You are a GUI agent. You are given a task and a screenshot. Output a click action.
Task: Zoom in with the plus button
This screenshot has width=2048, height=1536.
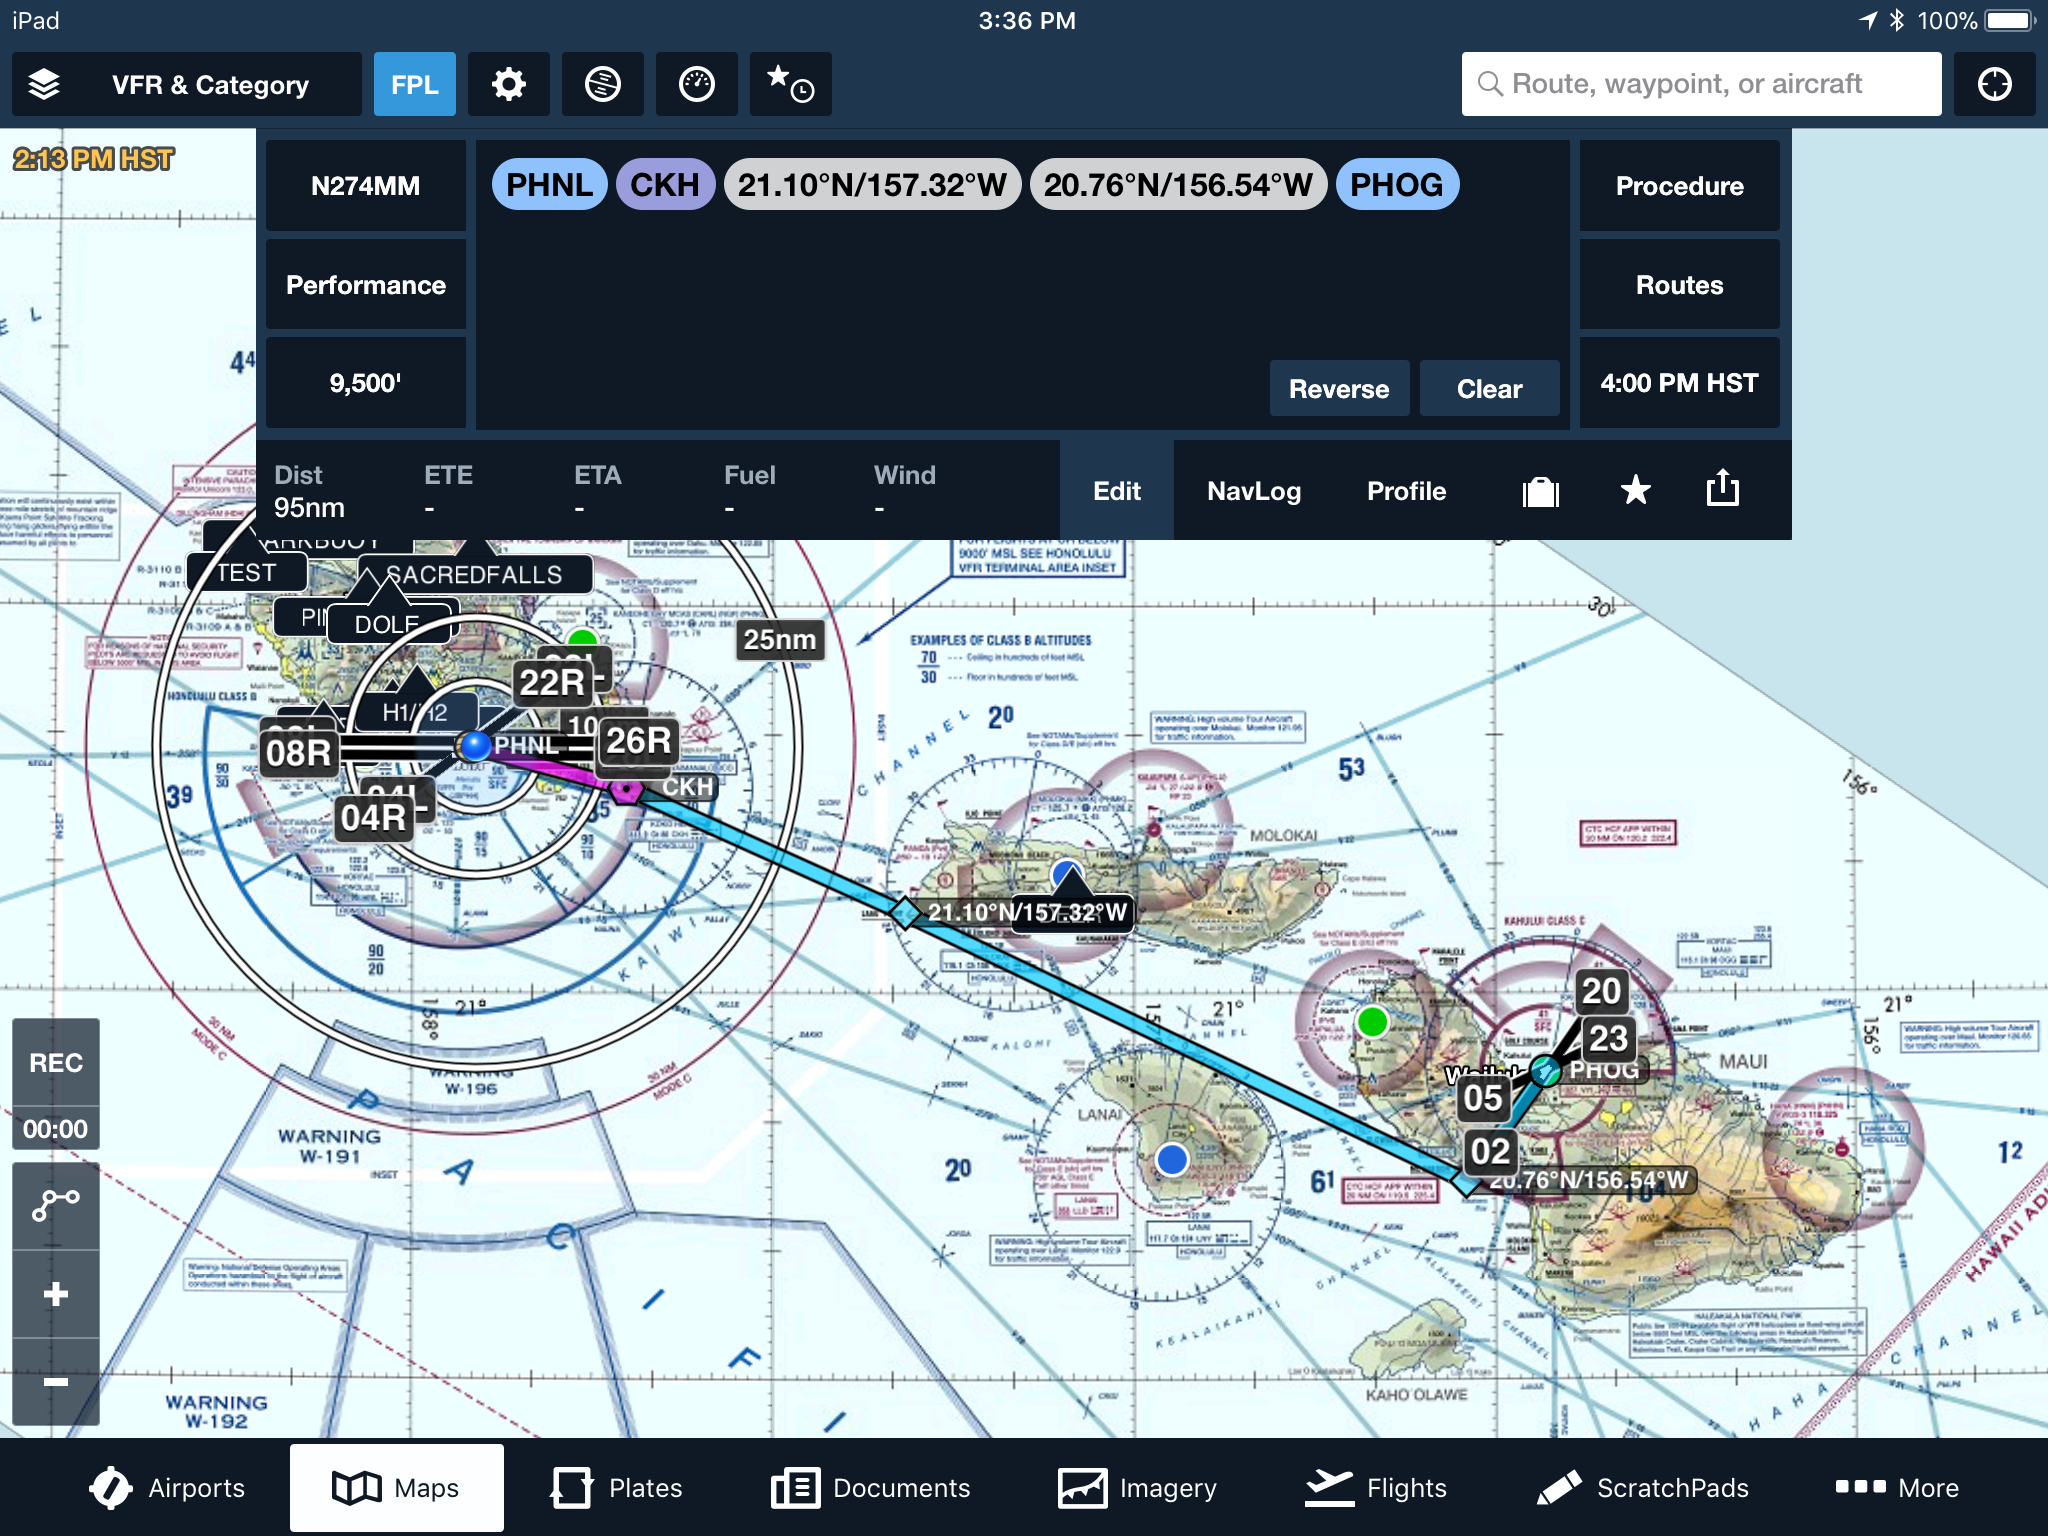click(56, 1294)
